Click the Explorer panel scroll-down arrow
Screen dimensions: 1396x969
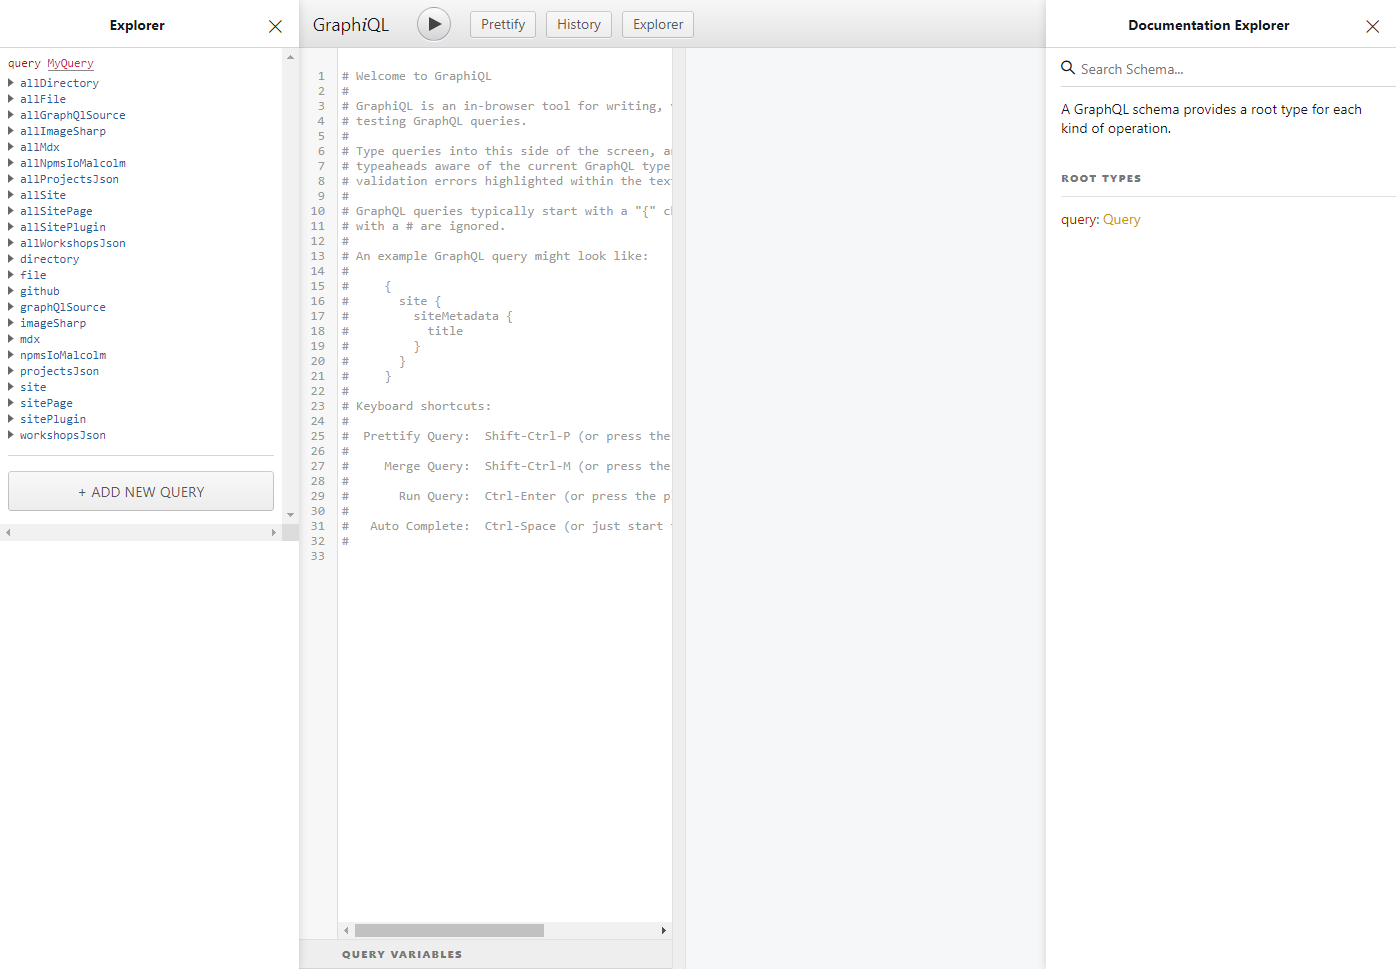tap(290, 515)
